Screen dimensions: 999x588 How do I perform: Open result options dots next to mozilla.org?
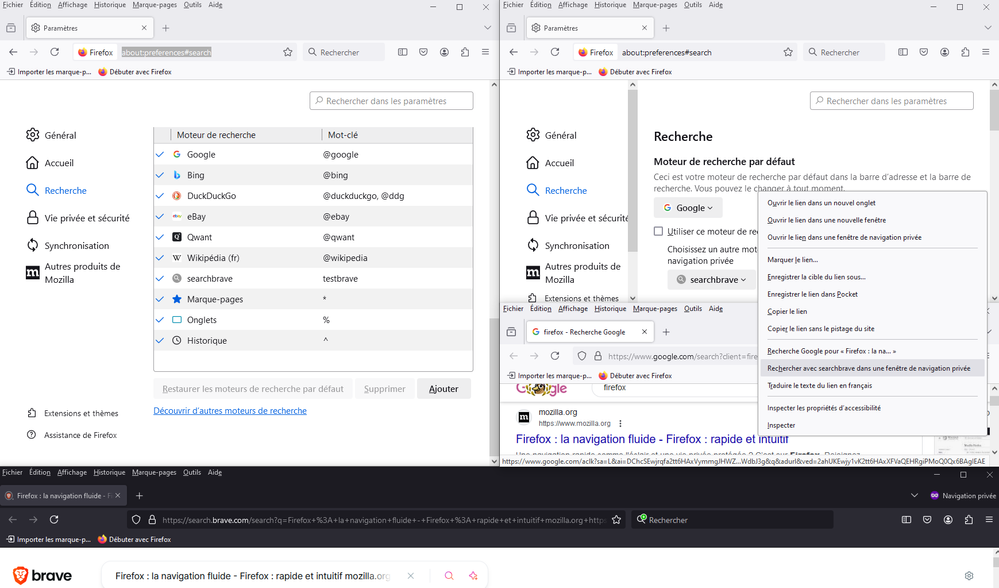(x=621, y=424)
